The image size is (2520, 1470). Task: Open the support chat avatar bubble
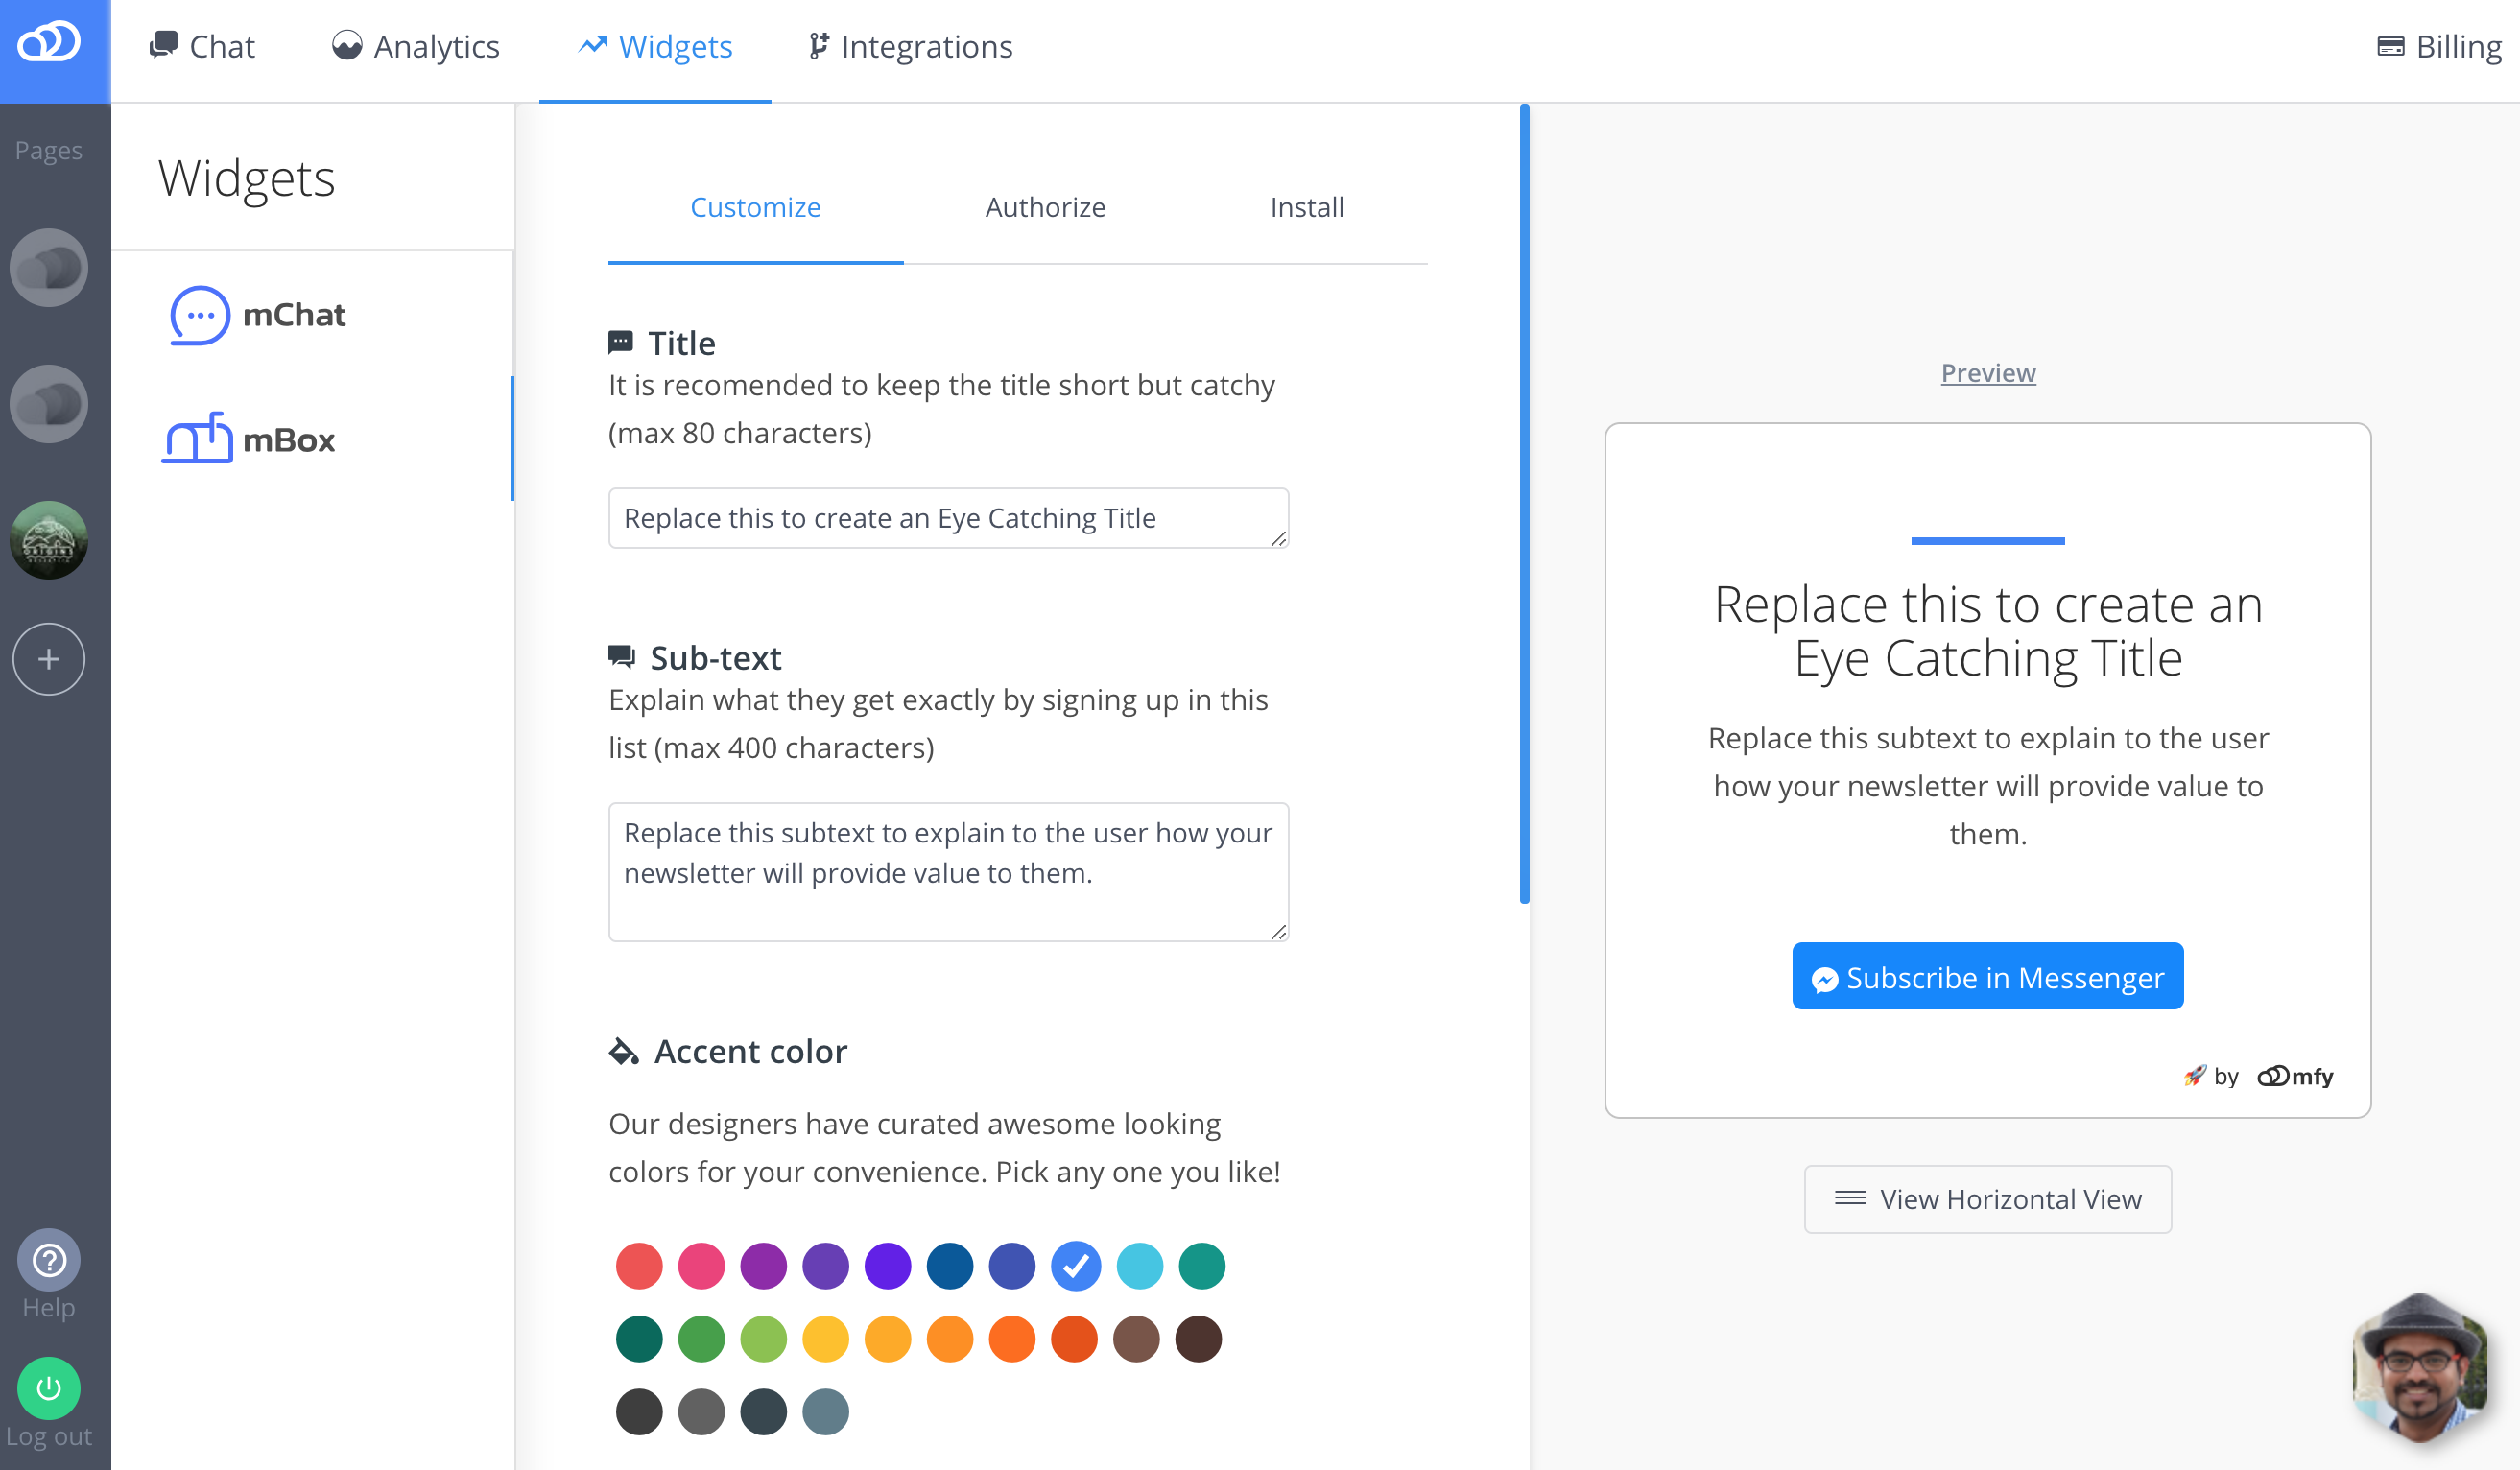pyautogui.click(x=2420, y=1367)
